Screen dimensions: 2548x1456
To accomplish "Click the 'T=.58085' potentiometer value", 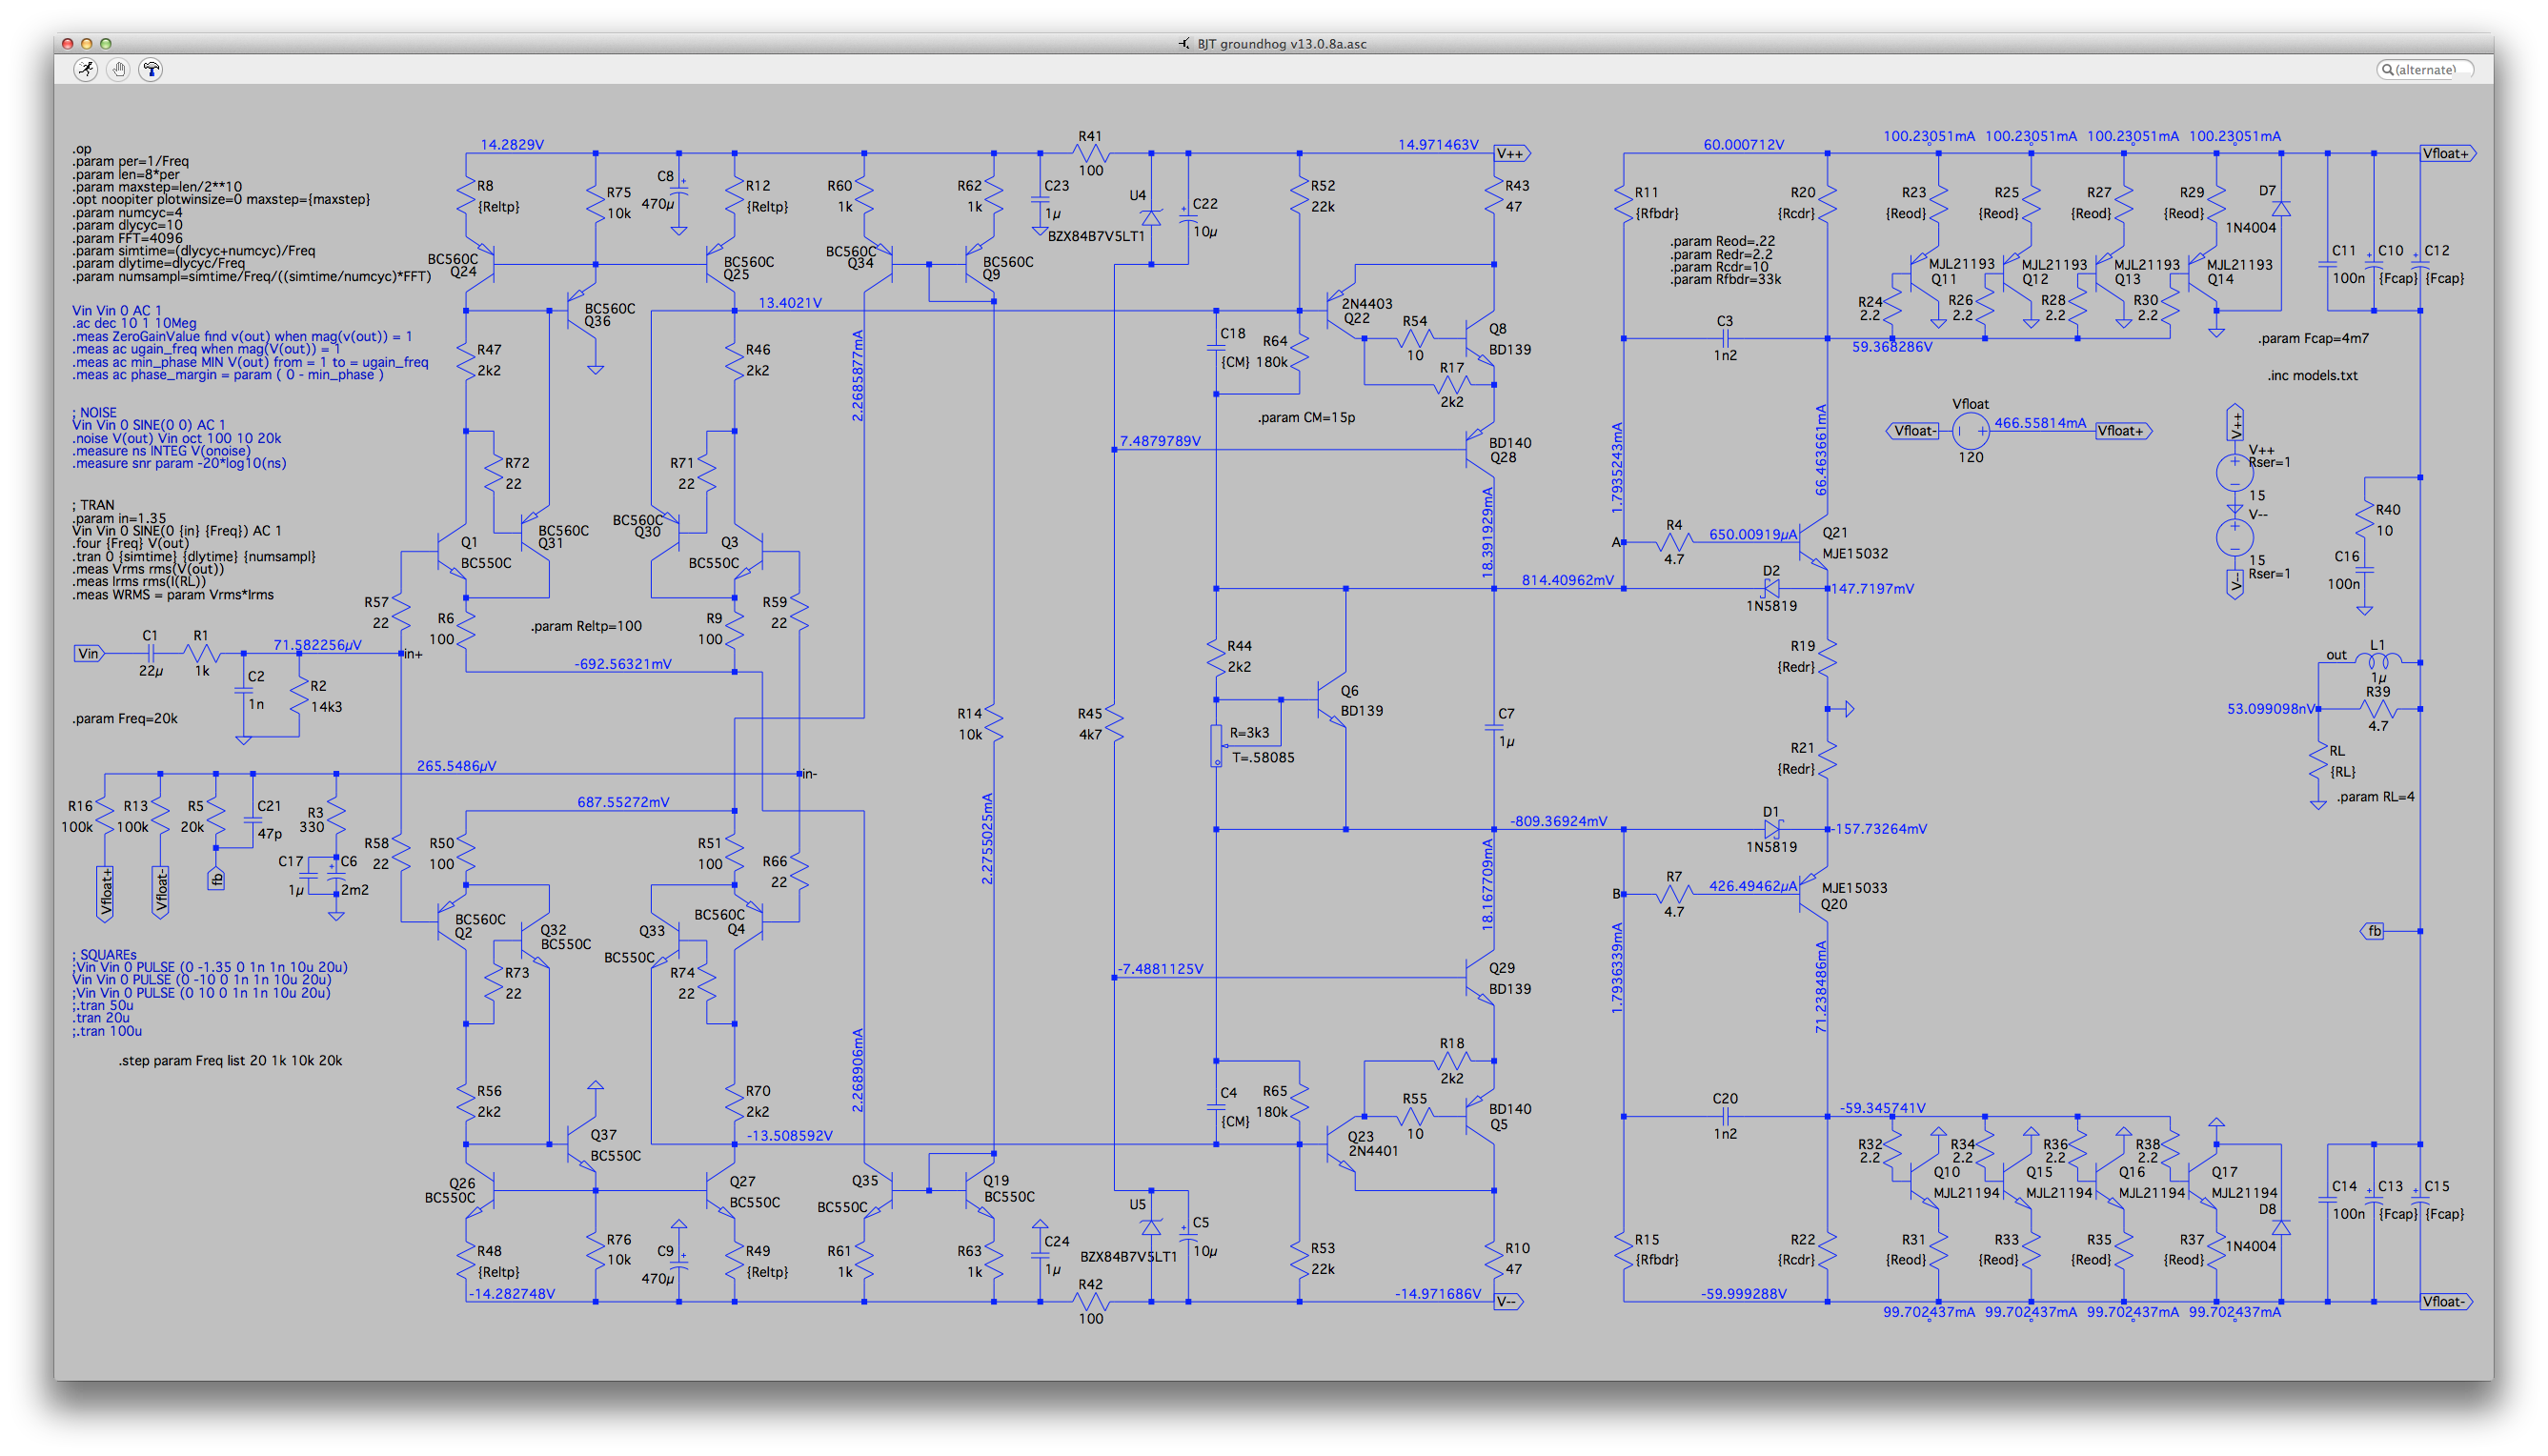I will [x=1263, y=757].
